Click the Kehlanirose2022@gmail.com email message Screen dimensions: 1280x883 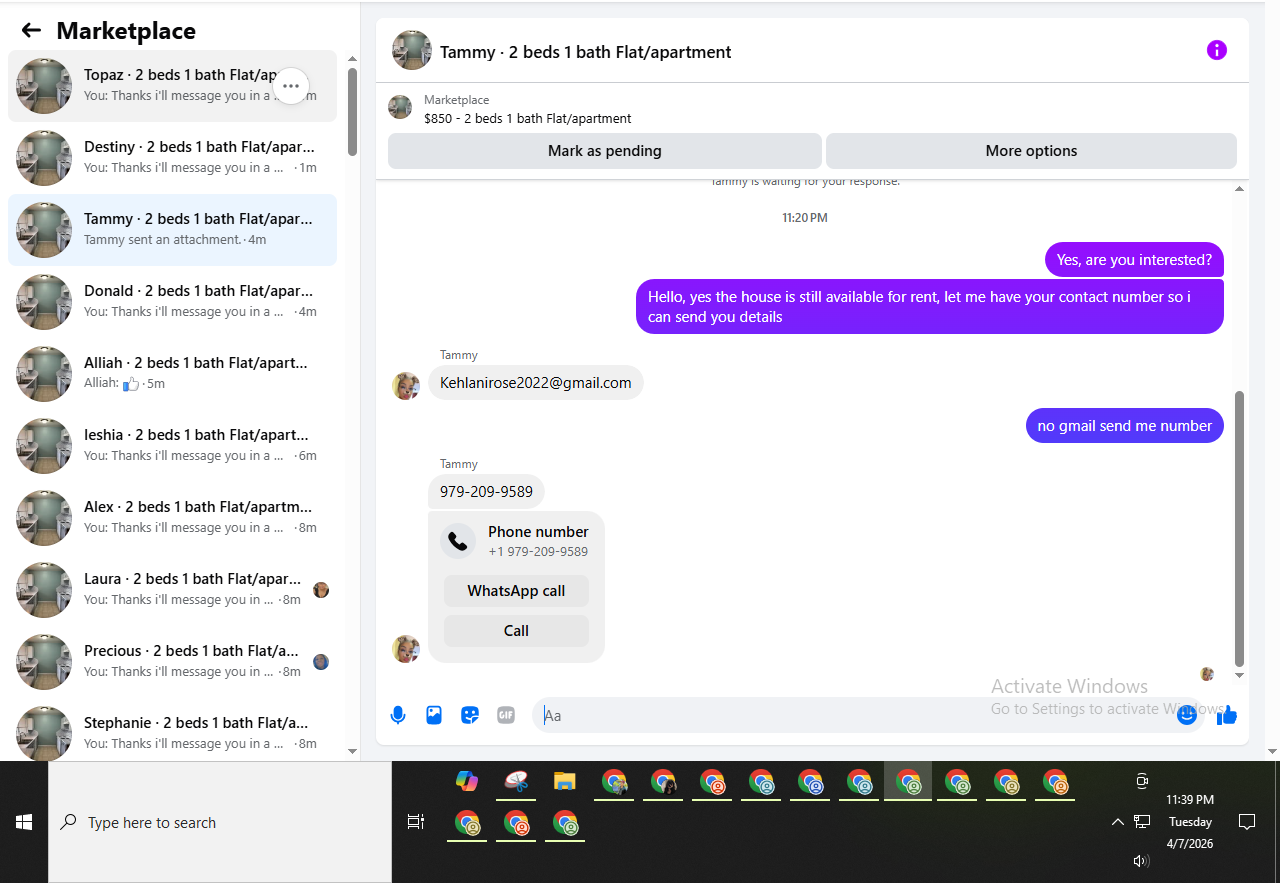click(x=536, y=383)
